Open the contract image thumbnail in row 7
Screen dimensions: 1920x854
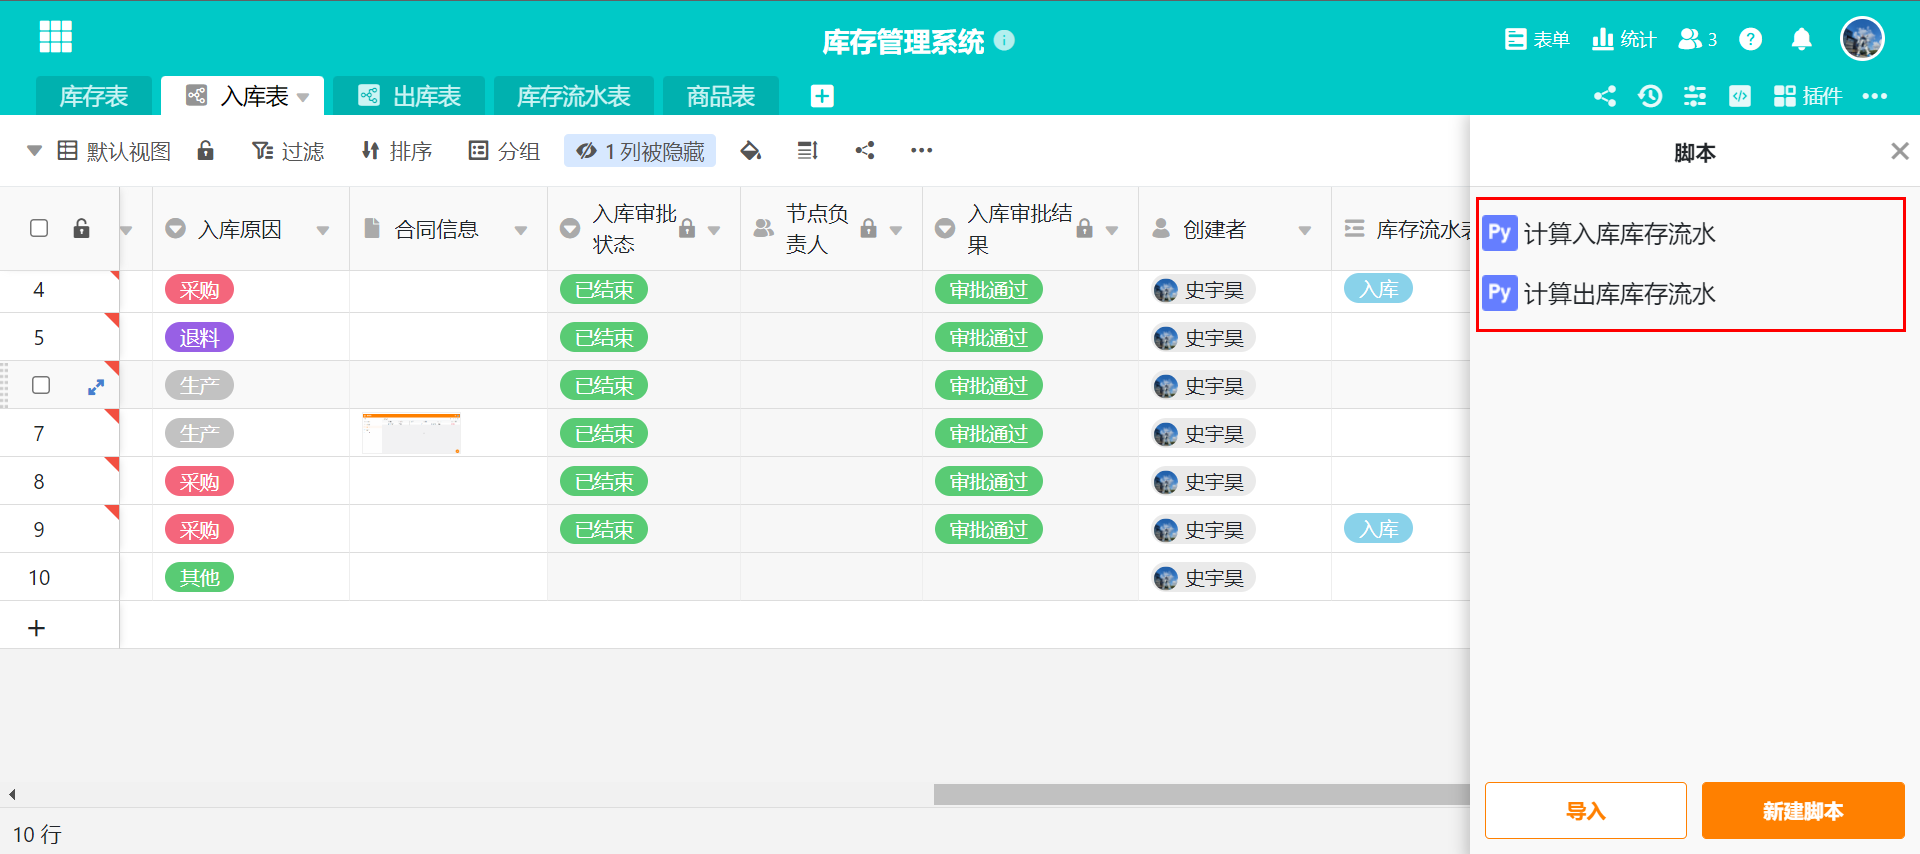(411, 433)
